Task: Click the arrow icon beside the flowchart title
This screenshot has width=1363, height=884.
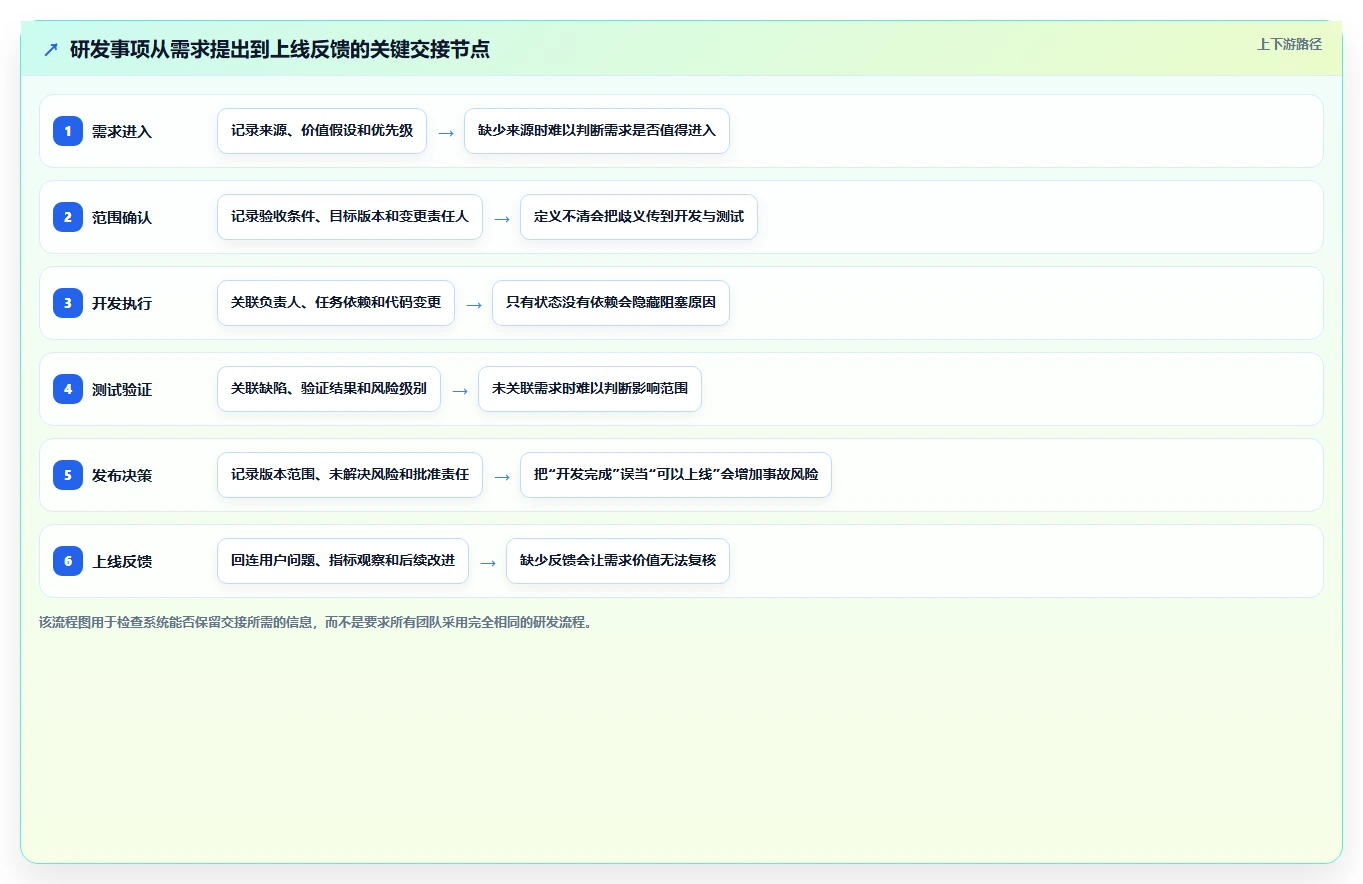Action: coord(51,49)
